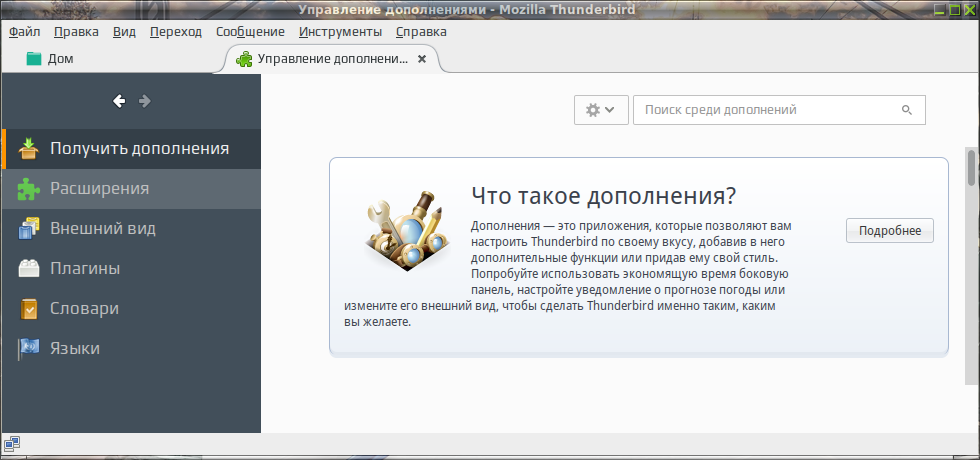This screenshot has width=980, height=460.
Task: Click the Подробнее button
Action: (890, 231)
